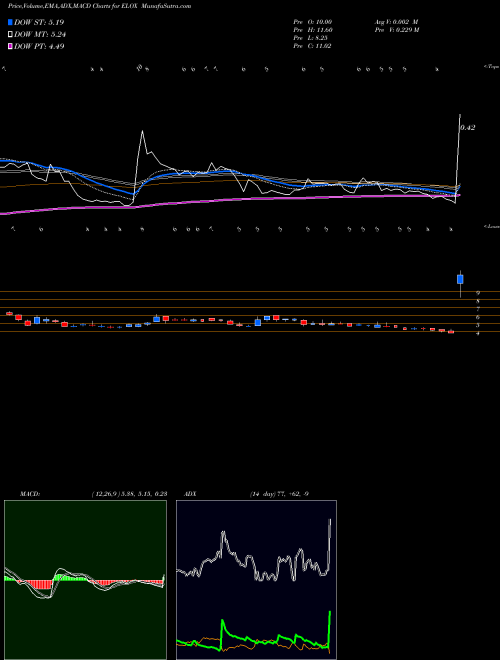
Task: Click the price axis label 9
Action: pos(478,293)
